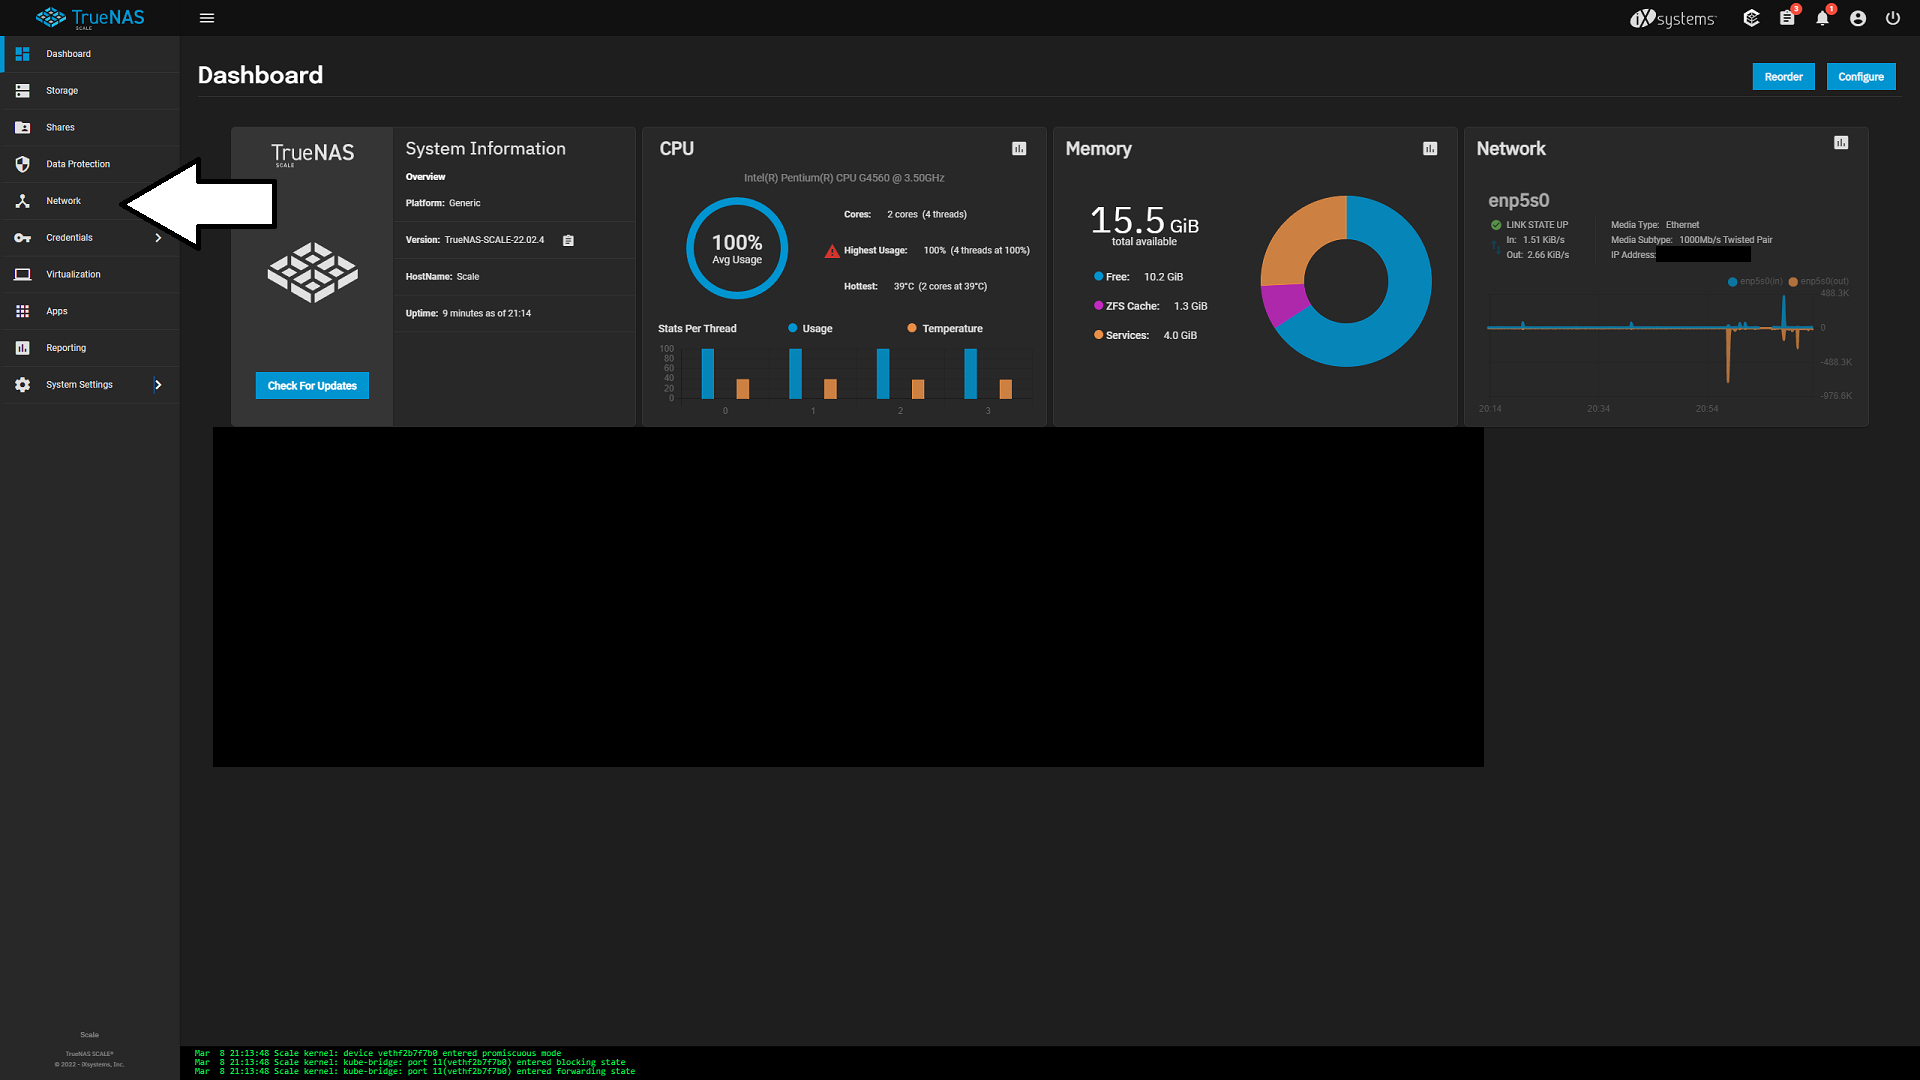This screenshot has height=1080, width=1920.
Task: Toggle the sidebar with the hamburger icon
Action: click(207, 18)
